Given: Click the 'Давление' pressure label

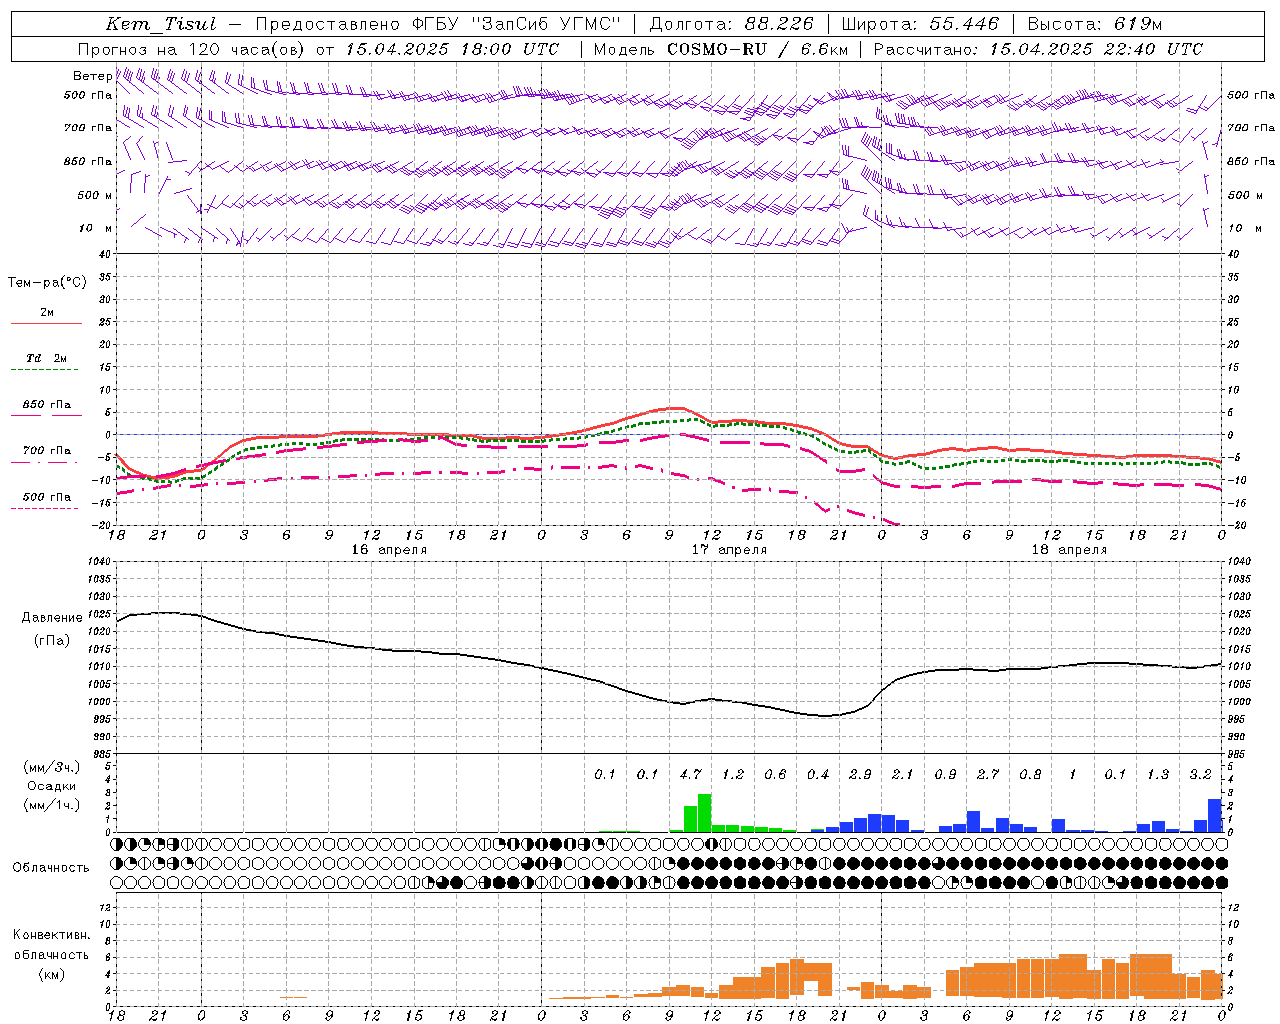Looking at the screenshot, I should 52,618.
